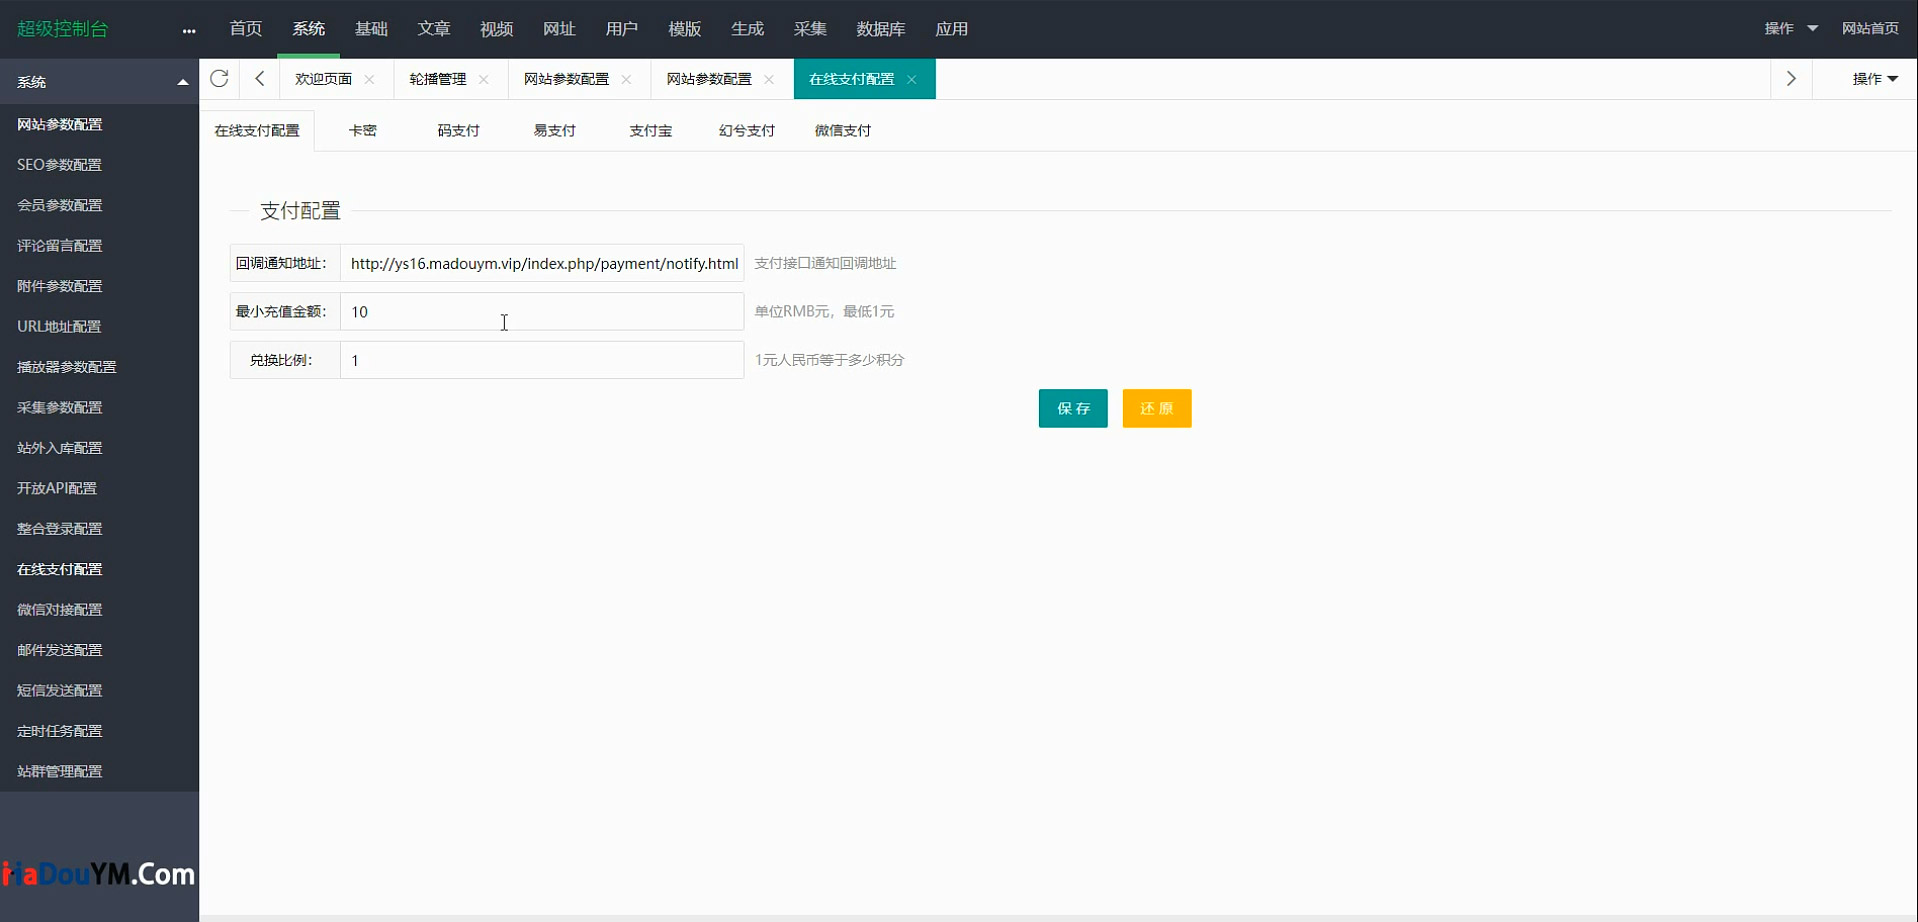Click the left arrow to scroll tabs back
The height and width of the screenshot is (922, 1918).
coord(260,79)
